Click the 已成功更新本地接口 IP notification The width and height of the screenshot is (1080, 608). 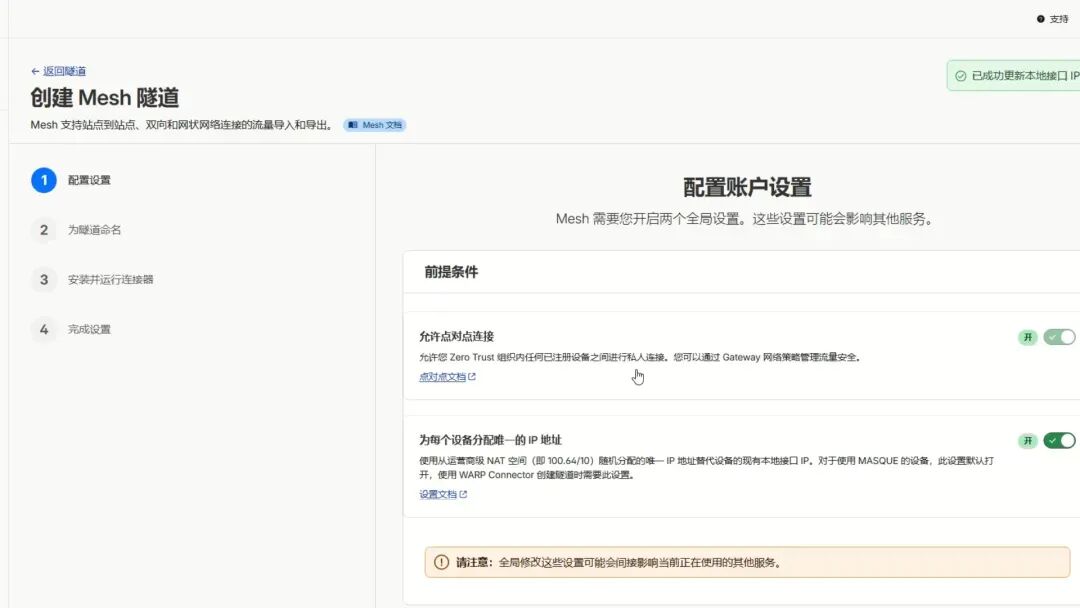(1014, 76)
